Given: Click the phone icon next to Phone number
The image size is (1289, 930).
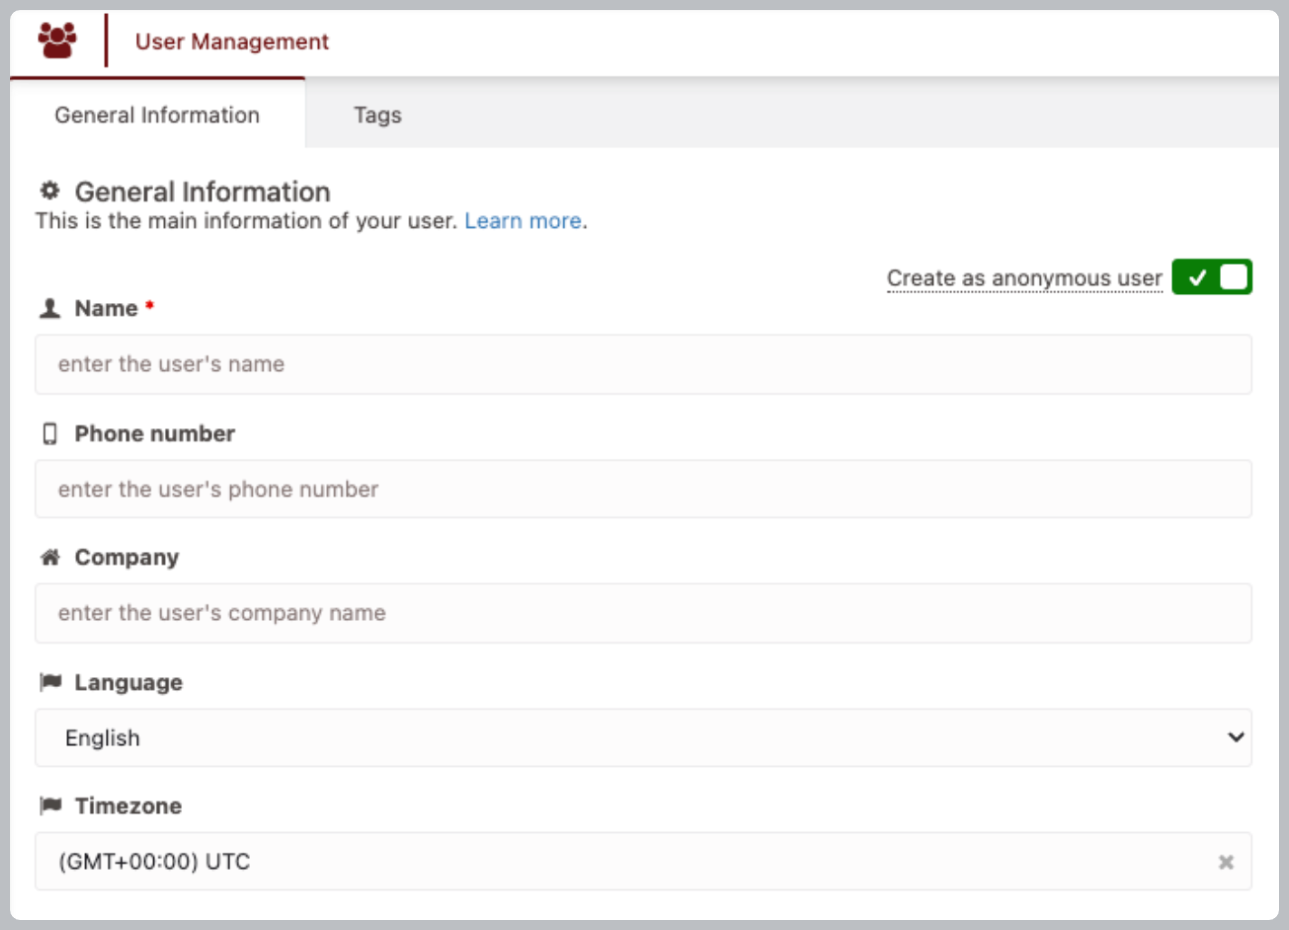Looking at the screenshot, I should tap(50, 433).
